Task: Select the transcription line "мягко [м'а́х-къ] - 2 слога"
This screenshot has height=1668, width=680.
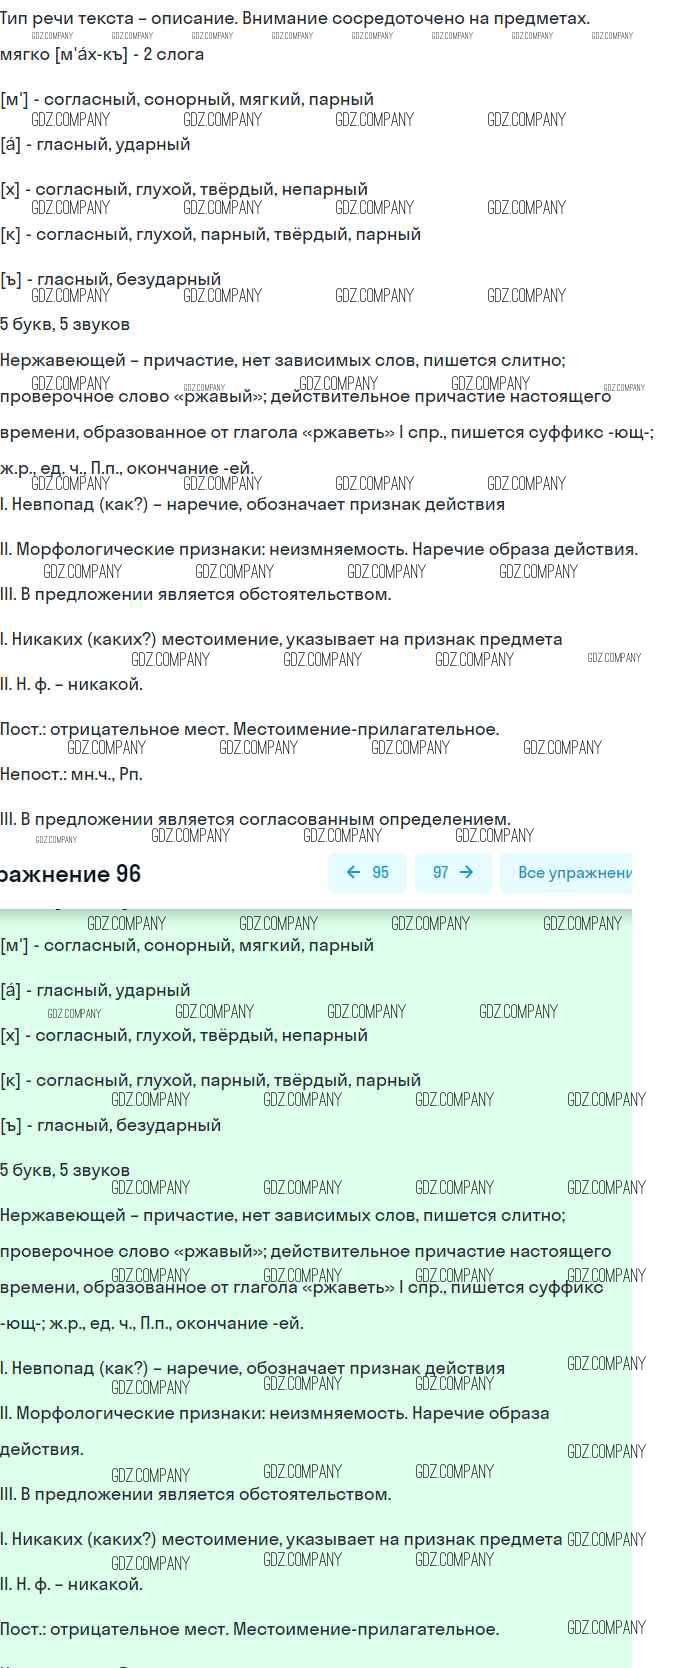Action: point(102,54)
